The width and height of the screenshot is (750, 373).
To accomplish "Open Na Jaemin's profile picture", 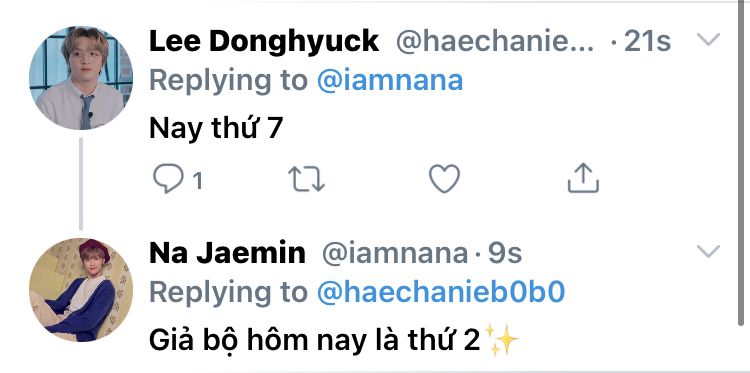I will click(x=80, y=290).
